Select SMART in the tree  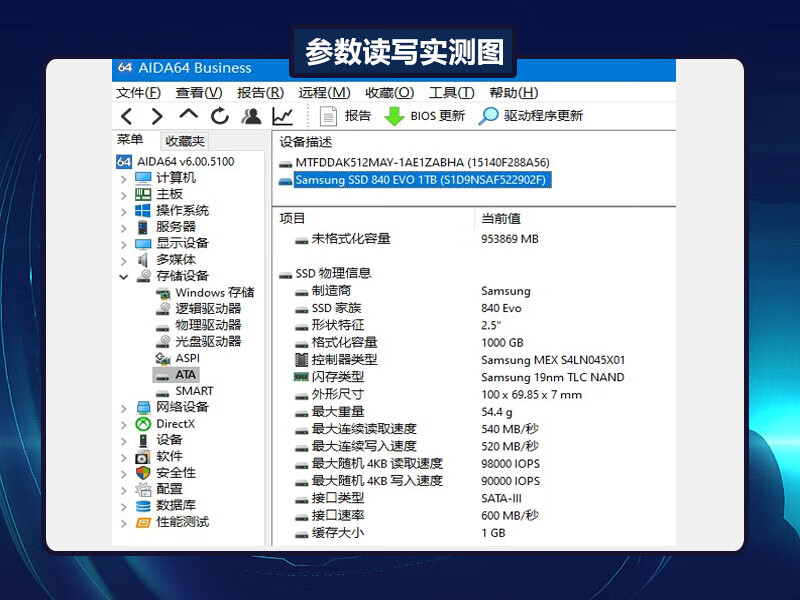pyautogui.click(x=194, y=391)
